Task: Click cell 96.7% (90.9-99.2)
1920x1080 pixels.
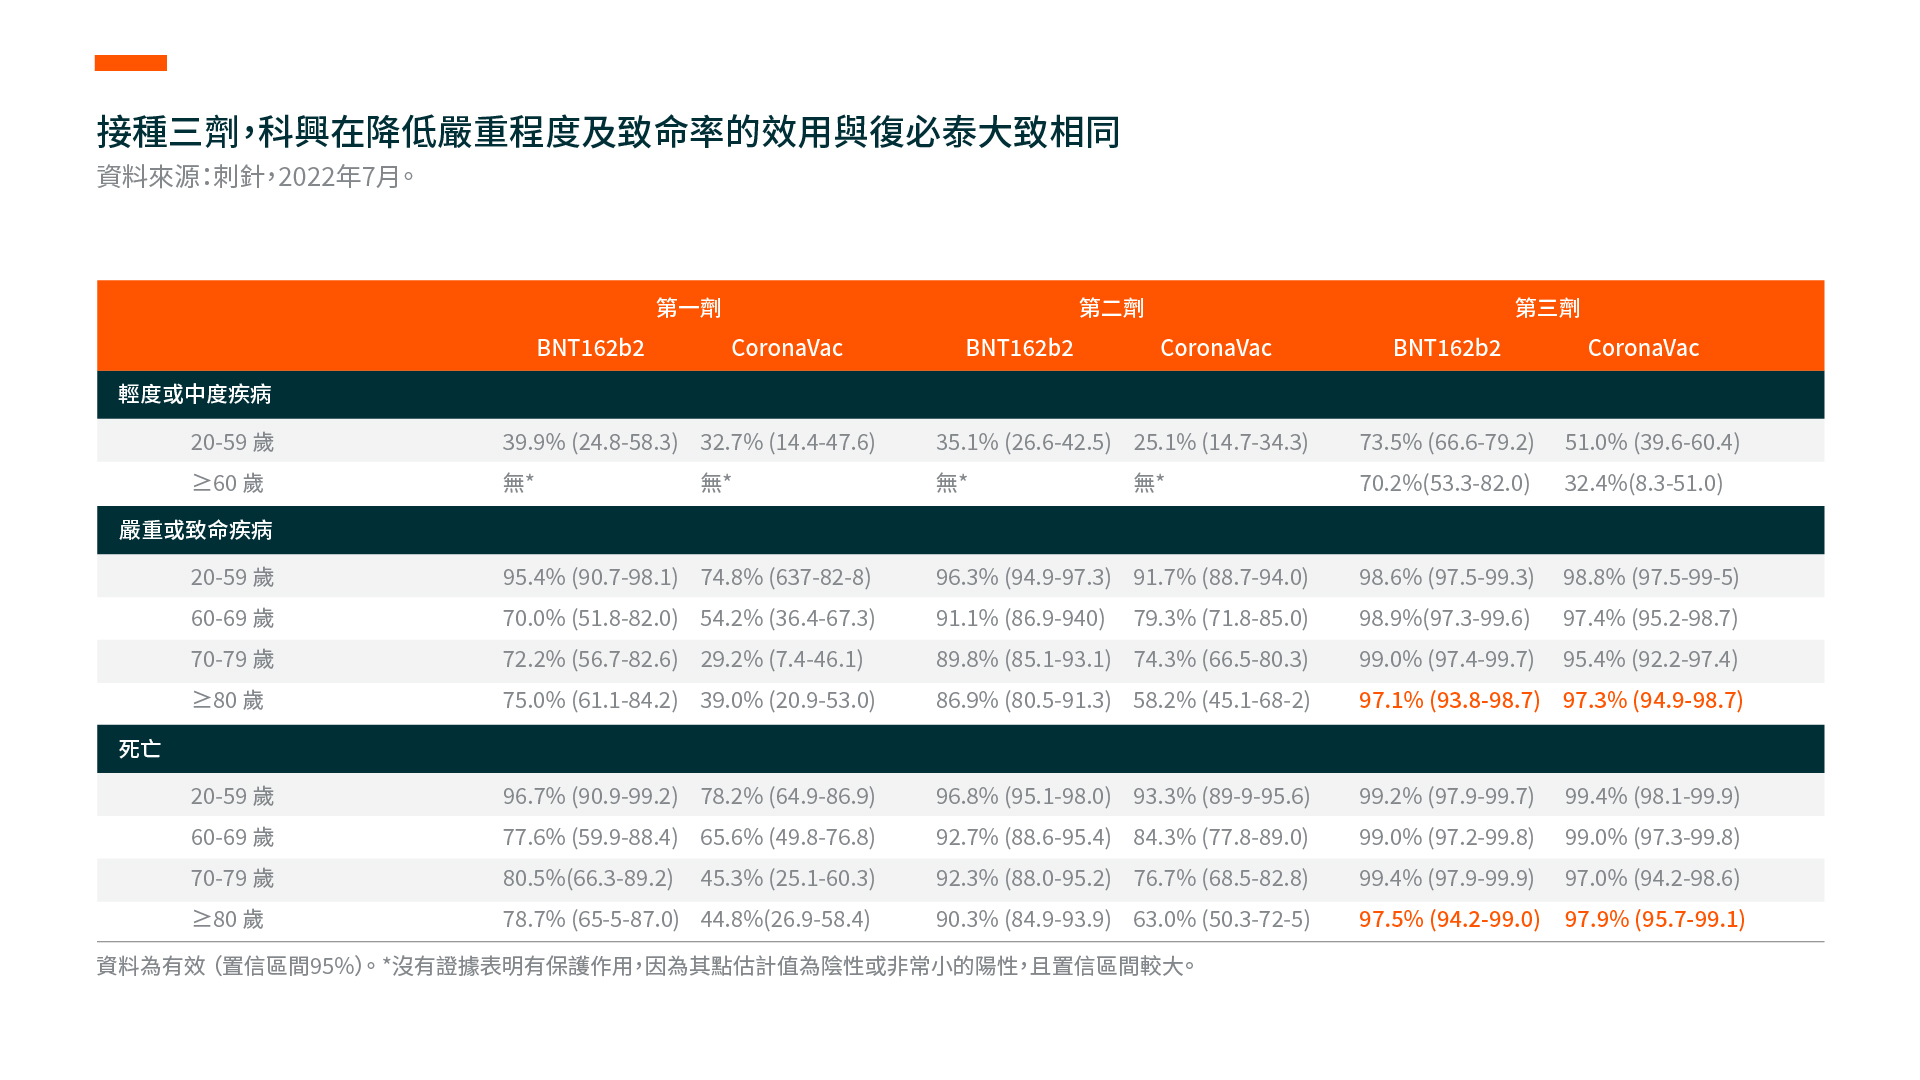Action: click(x=590, y=796)
